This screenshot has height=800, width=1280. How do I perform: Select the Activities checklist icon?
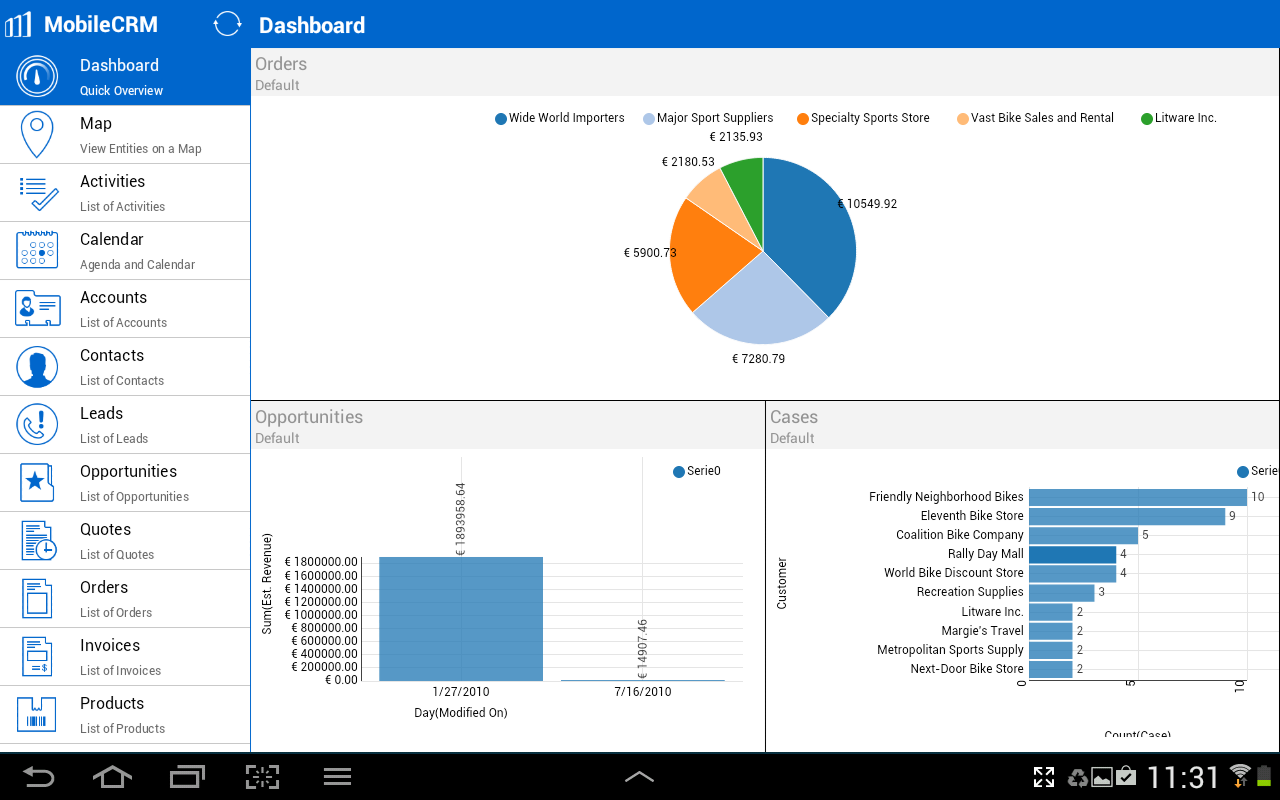click(37, 192)
